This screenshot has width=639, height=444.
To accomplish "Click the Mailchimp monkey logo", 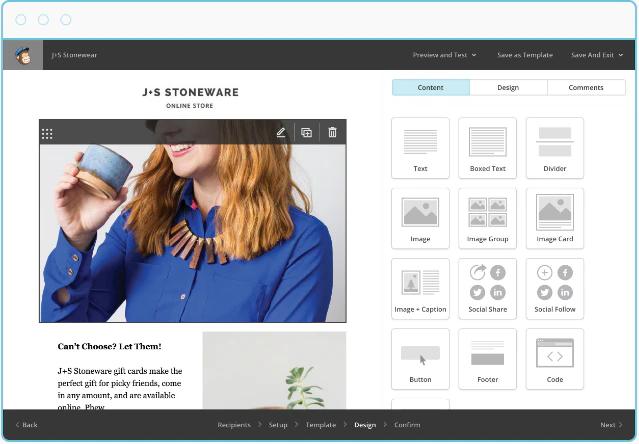I will point(23,55).
